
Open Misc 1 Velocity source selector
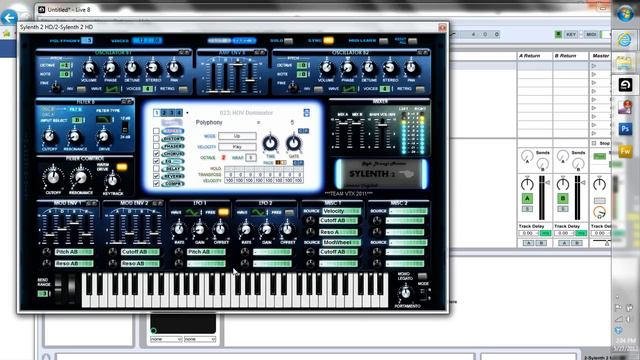(x=342, y=211)
